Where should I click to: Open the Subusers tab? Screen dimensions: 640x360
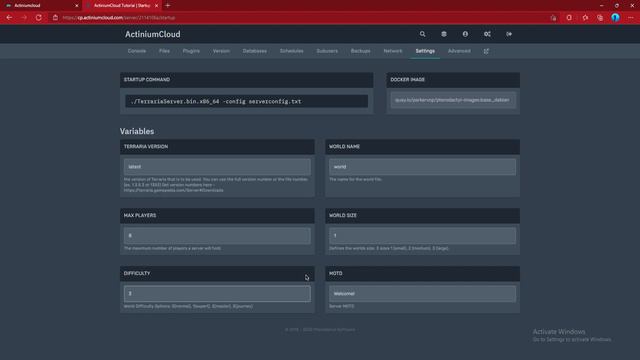pyautogui.click(x=327, y=51)
